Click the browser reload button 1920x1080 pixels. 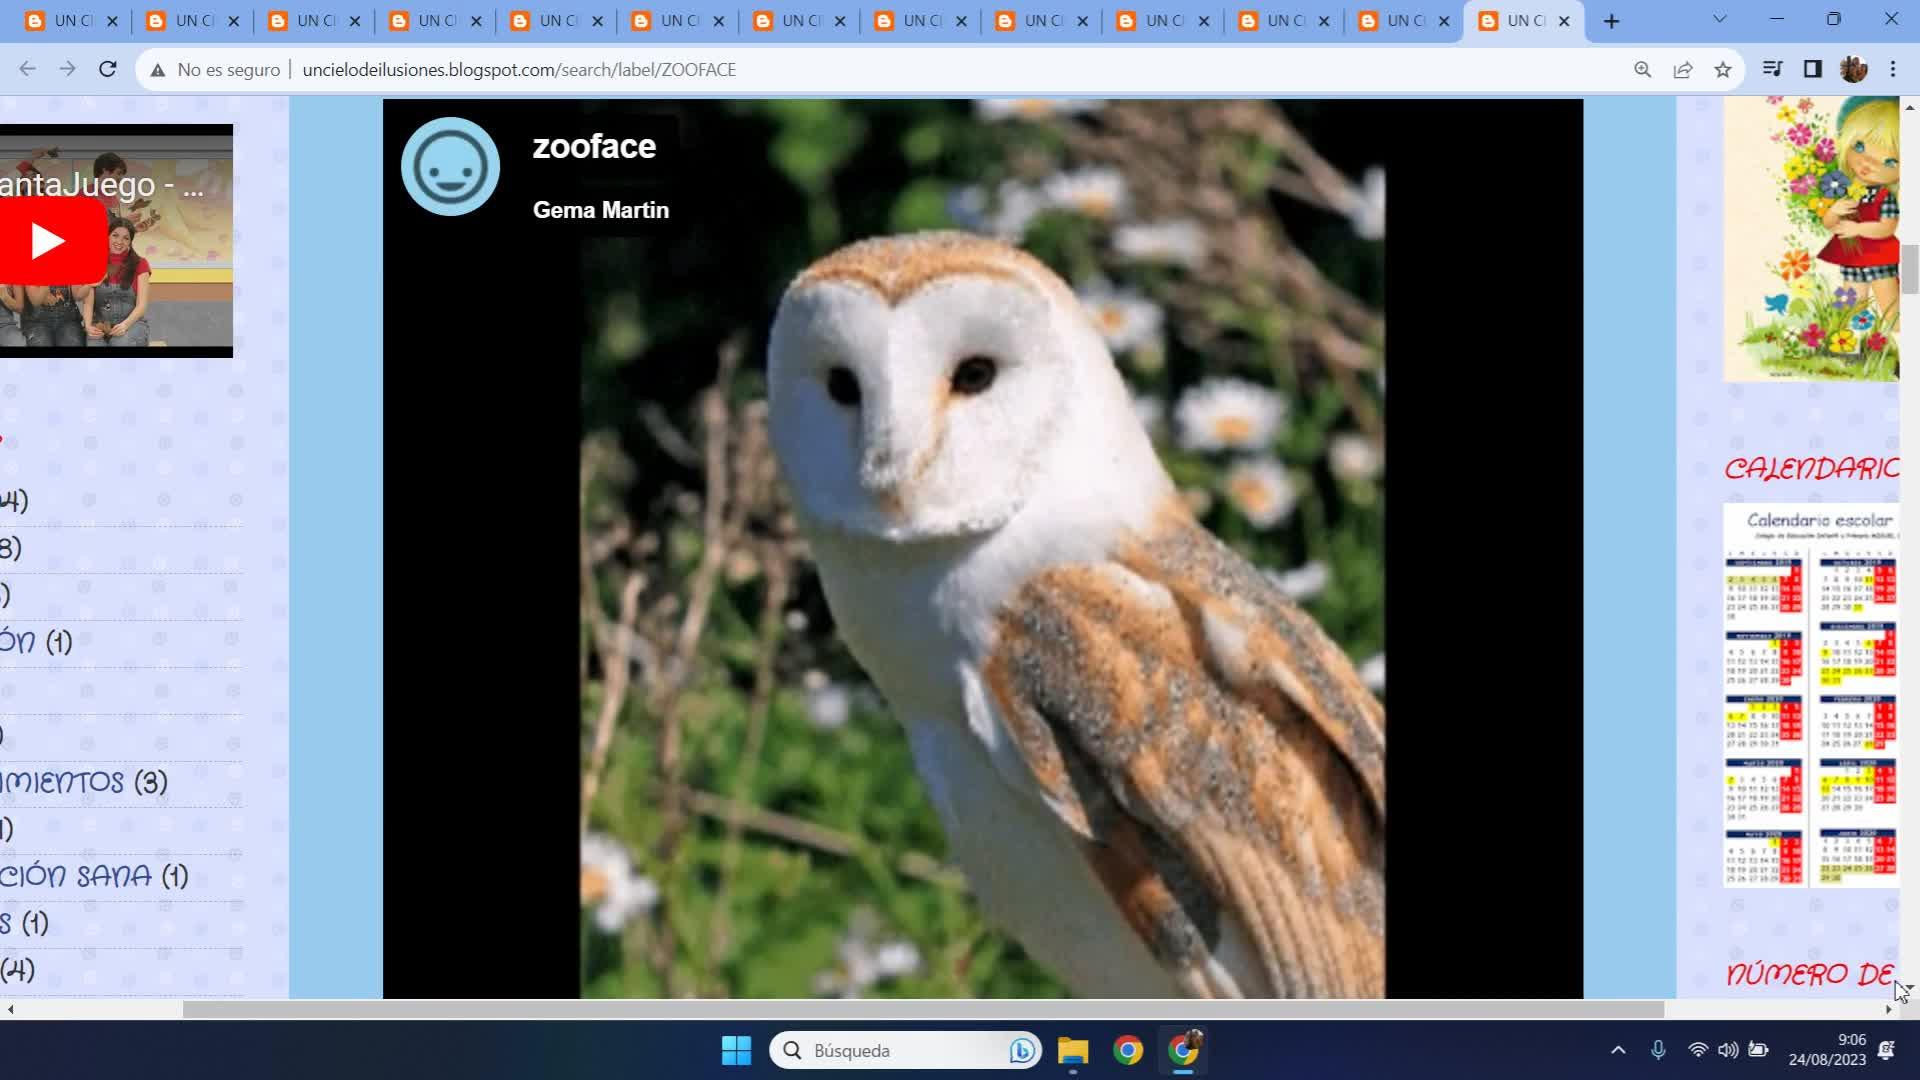click(x=108, y=69)
